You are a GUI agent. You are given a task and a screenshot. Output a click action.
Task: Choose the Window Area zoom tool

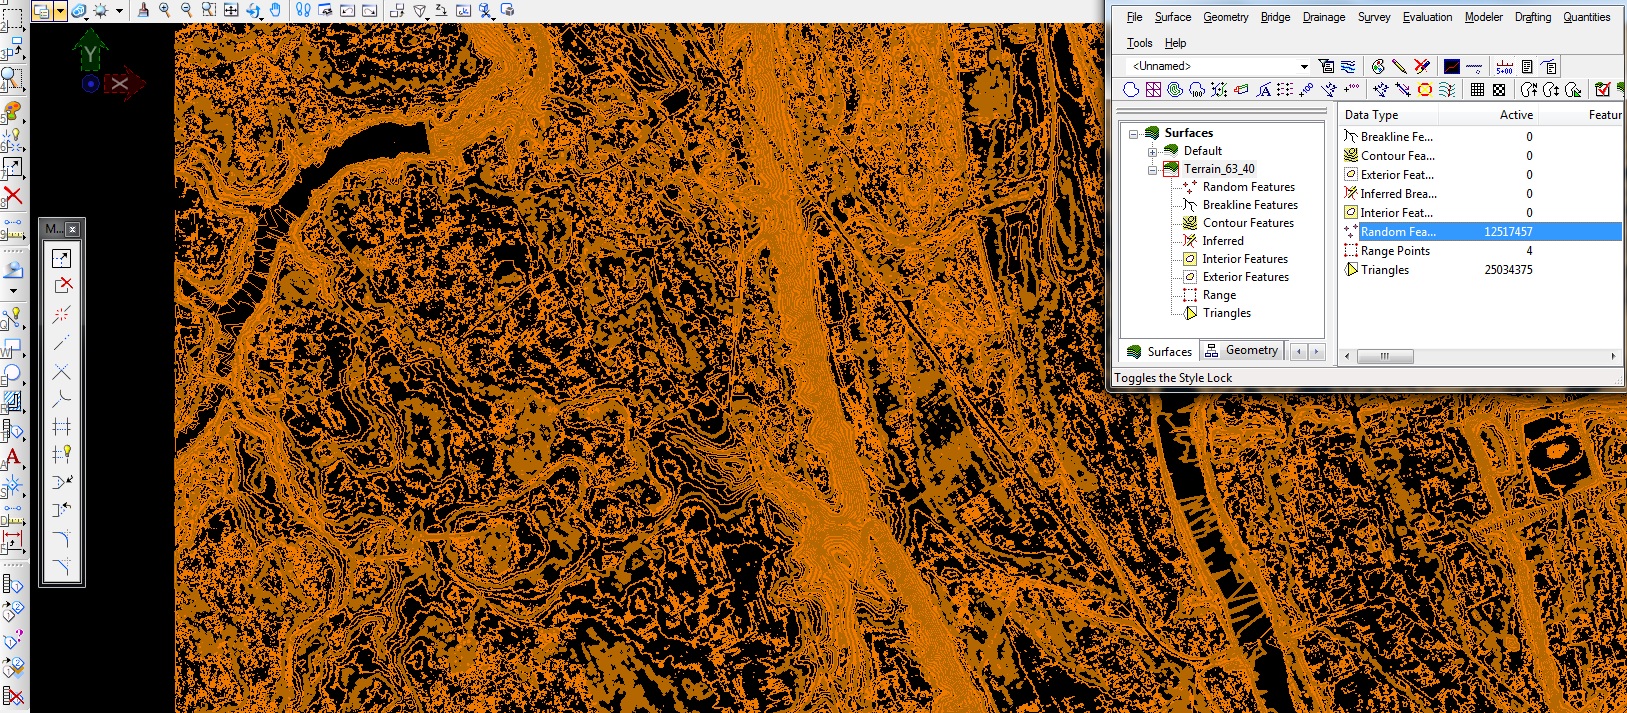[209, 10]
